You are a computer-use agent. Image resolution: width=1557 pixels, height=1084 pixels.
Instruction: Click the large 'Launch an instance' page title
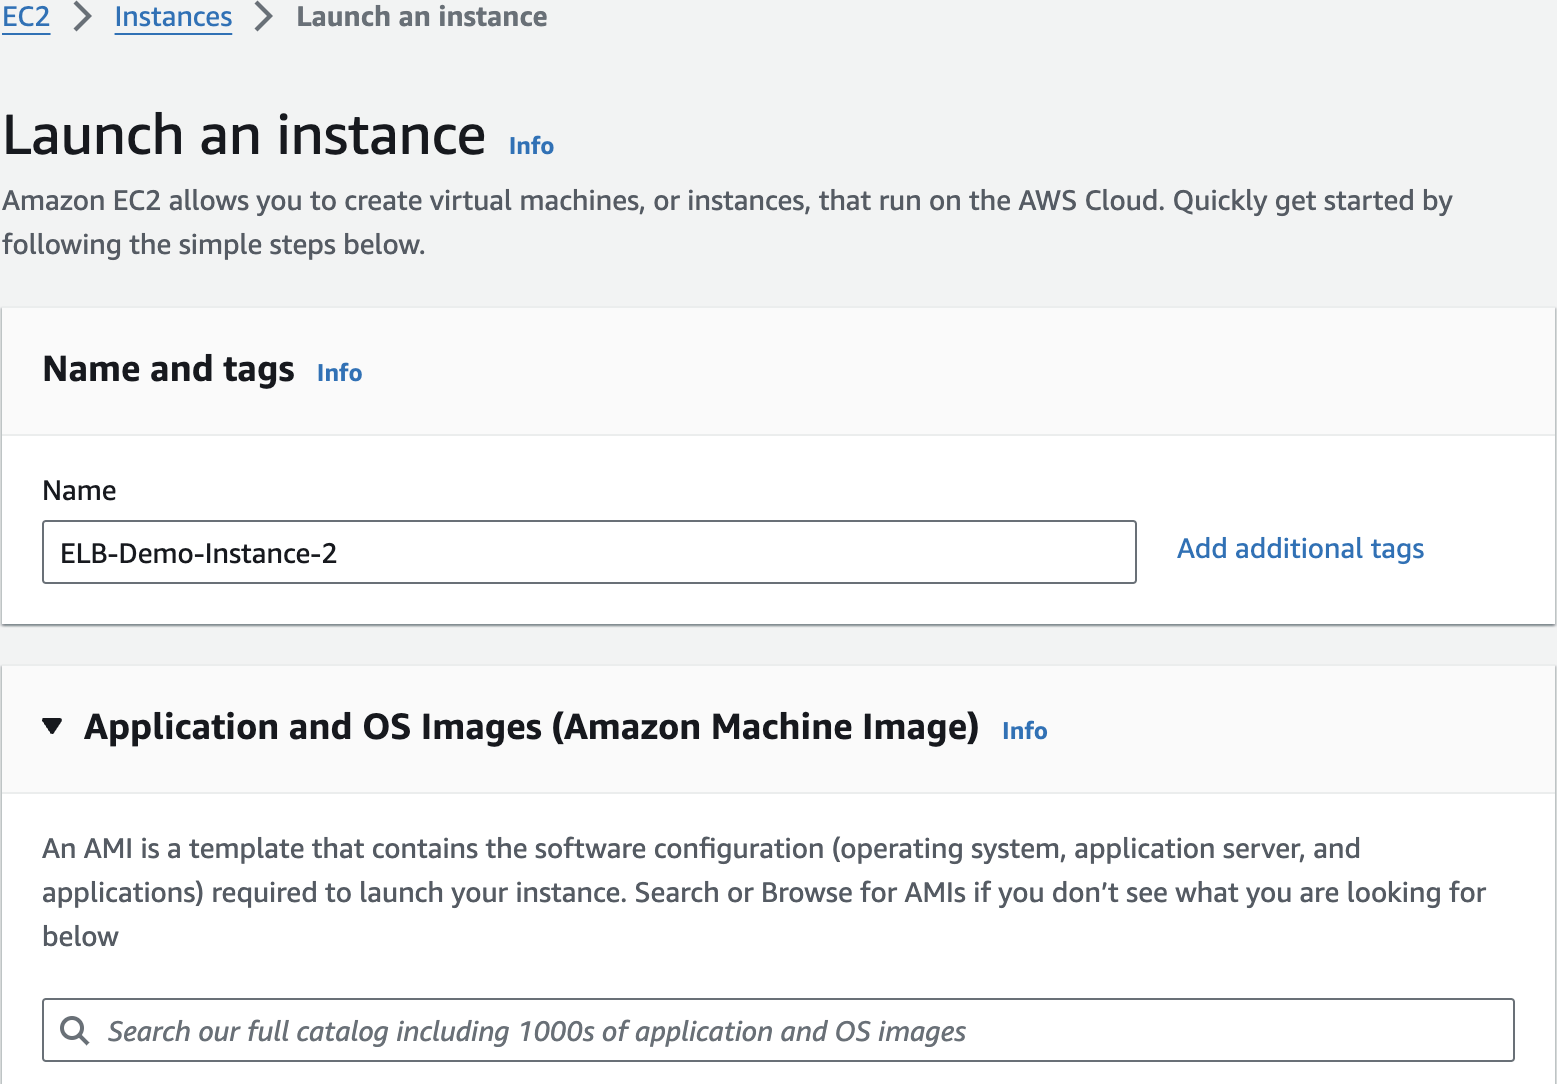[x=244, y=135]
